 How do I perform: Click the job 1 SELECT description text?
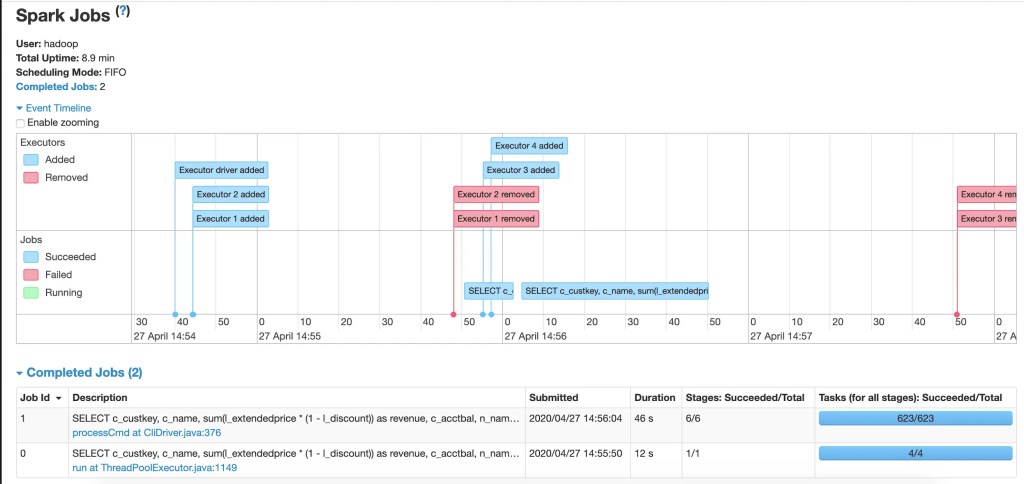[x=295, y=417]
